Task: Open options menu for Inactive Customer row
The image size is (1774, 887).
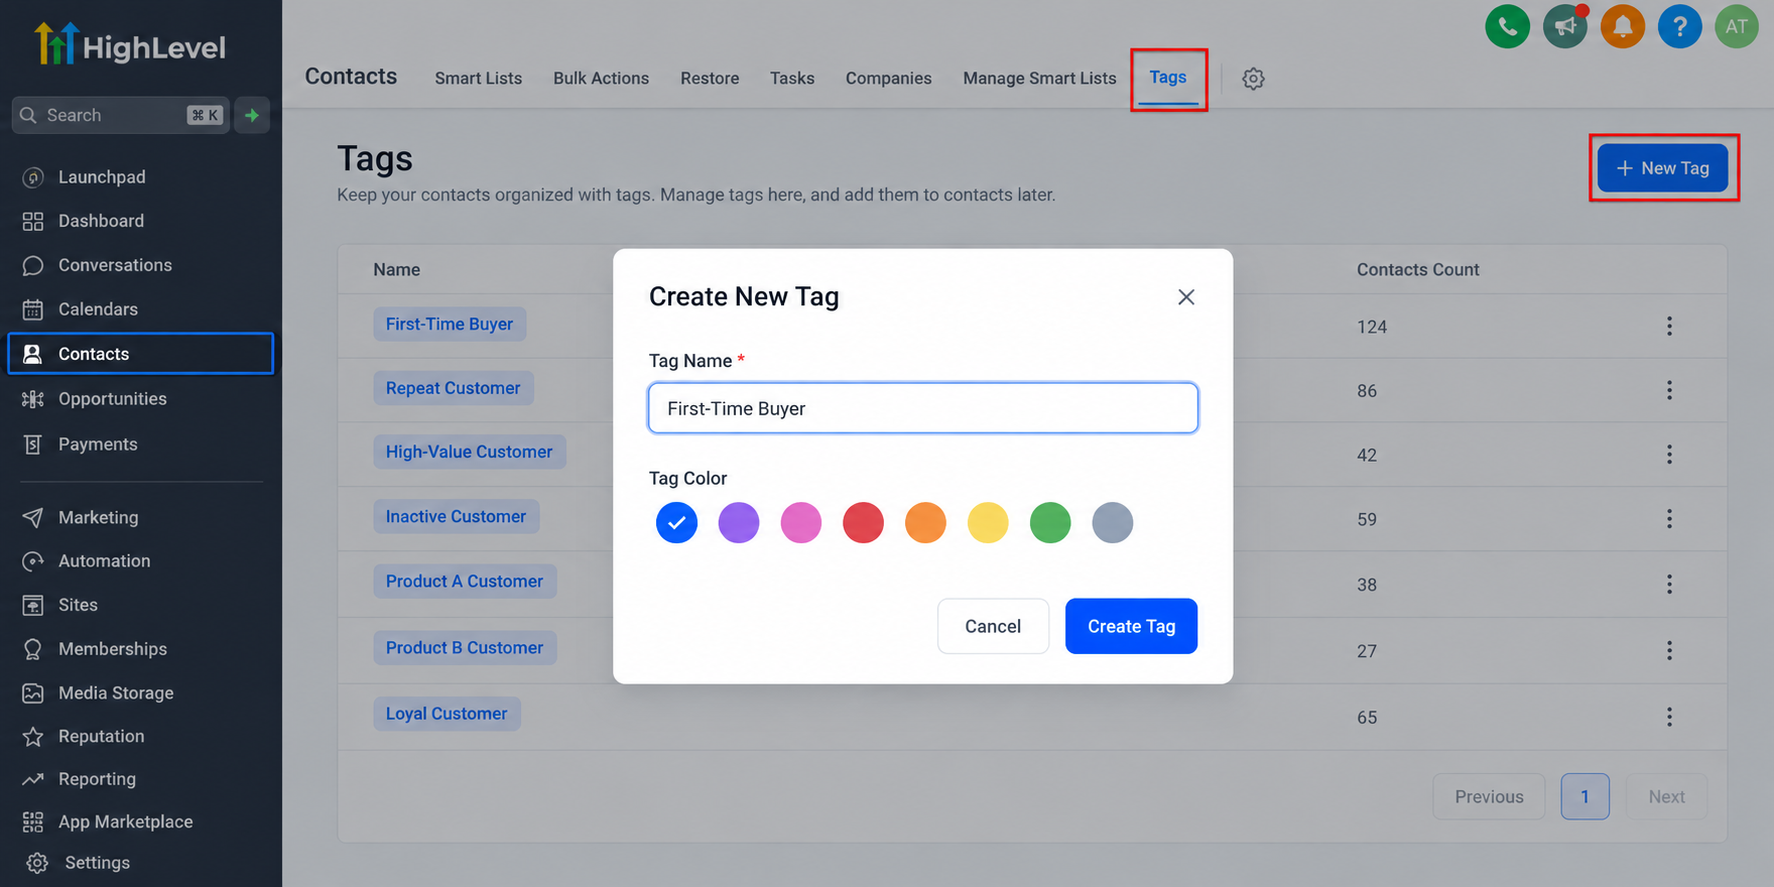Action: pyautogui.click(x=1669, y=518)
